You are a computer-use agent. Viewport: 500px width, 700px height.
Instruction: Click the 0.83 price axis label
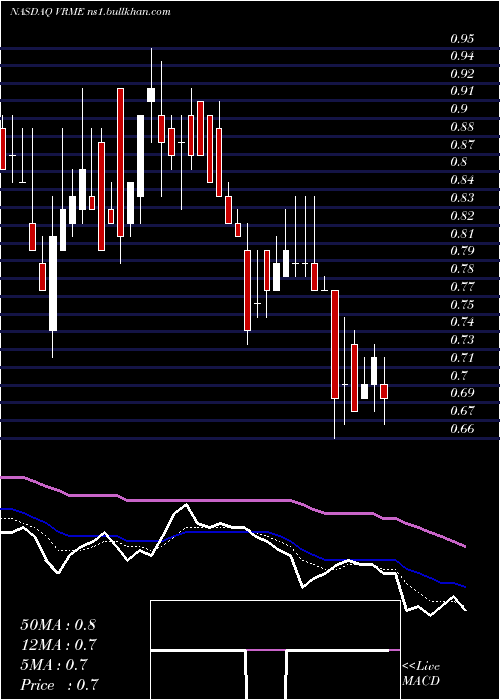click(462, 198)
